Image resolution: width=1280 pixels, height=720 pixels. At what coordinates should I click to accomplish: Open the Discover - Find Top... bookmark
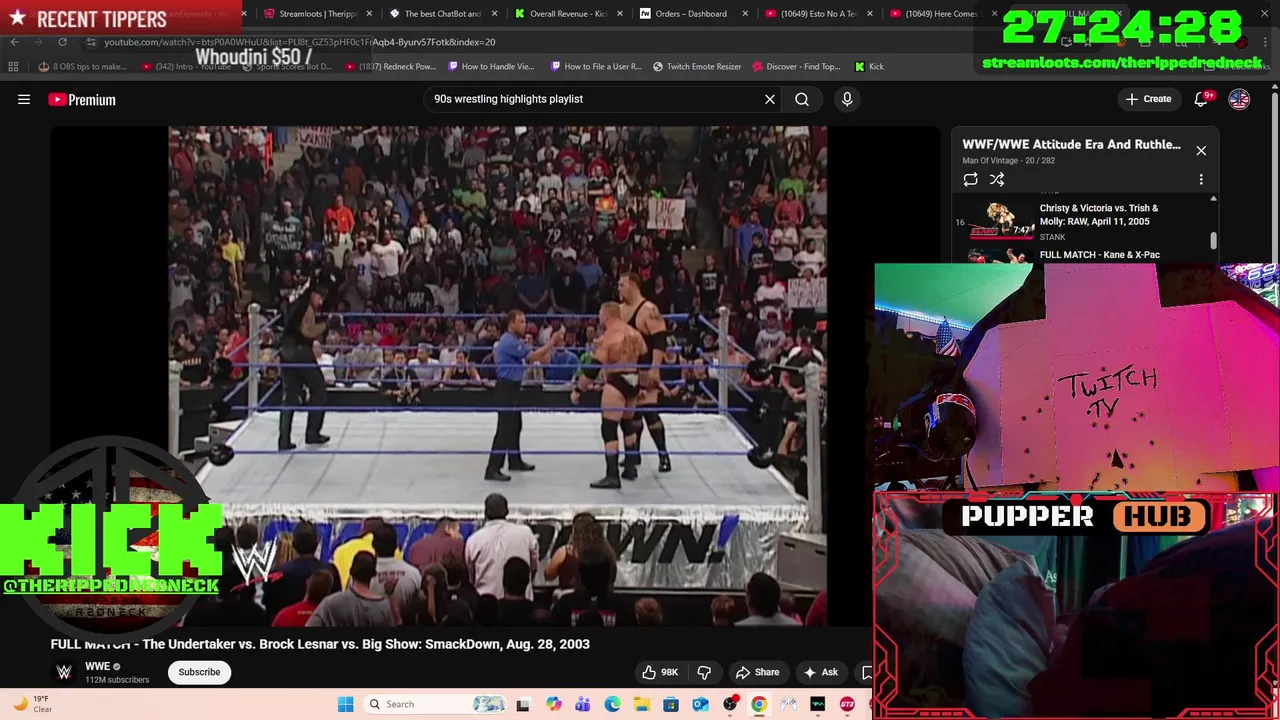tap(796, 66)
